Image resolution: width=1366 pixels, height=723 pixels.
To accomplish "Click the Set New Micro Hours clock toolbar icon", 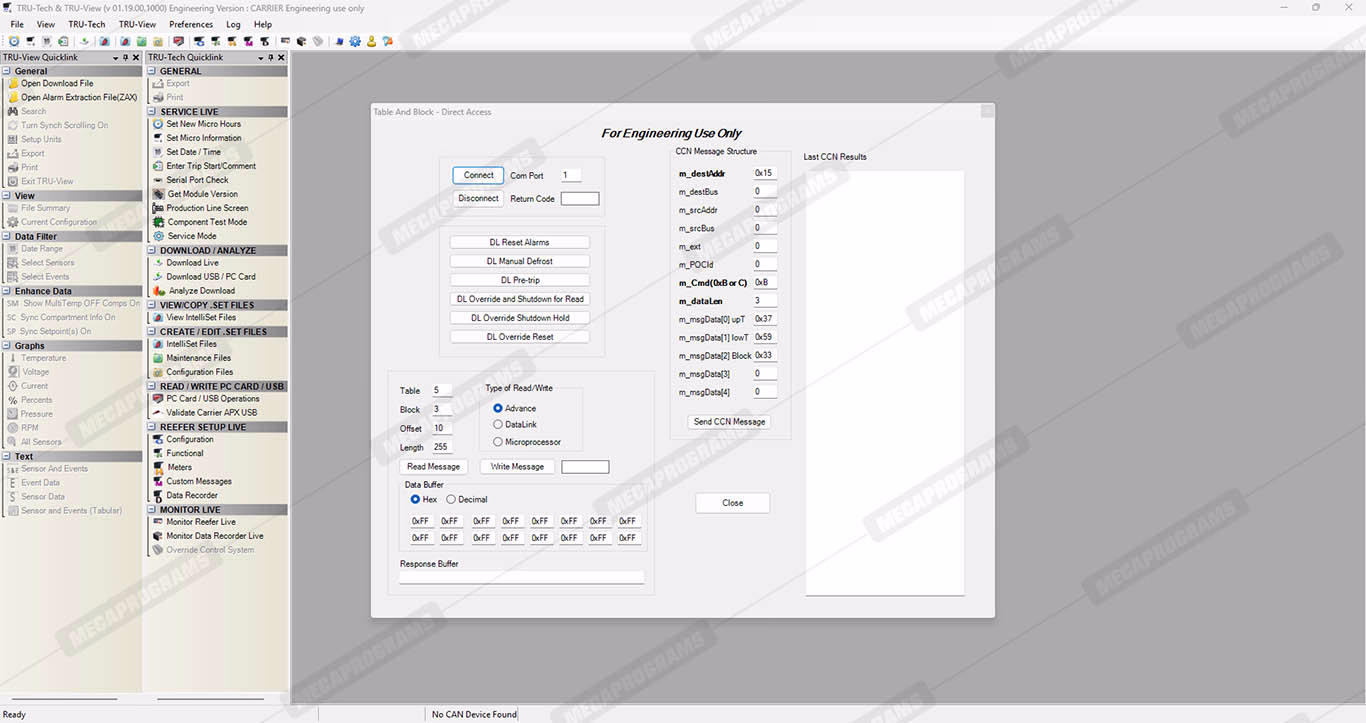I will 14,42.
